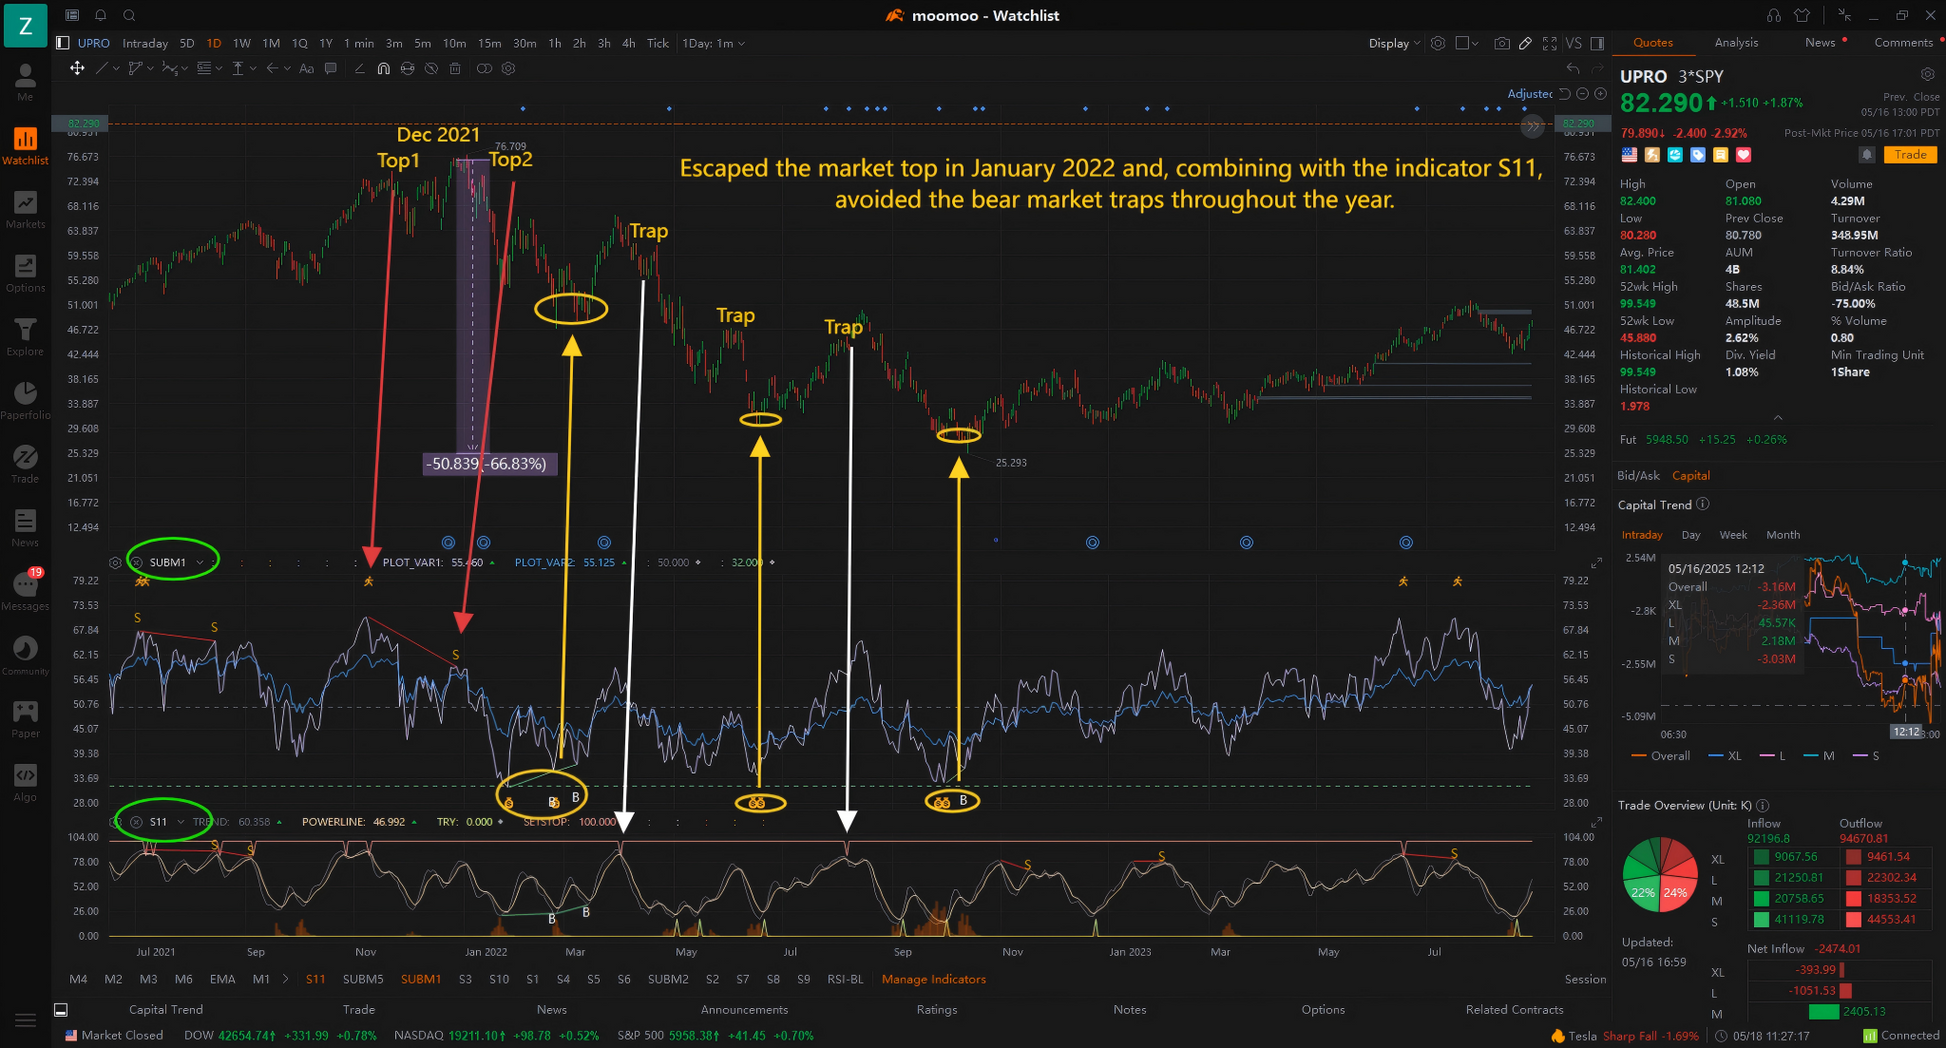Open Paperfolio in the left sidebar
1946x1048 pixels.
point(25,402)
